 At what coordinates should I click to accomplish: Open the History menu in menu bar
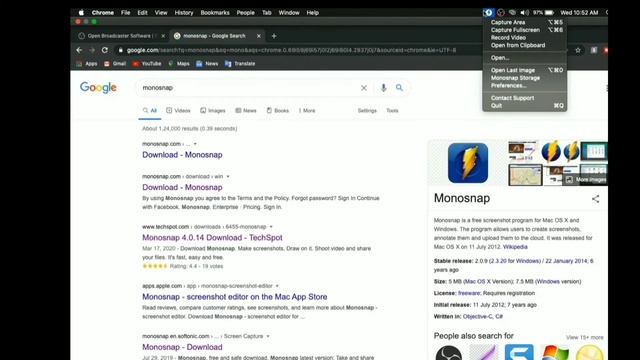(184, 13)
